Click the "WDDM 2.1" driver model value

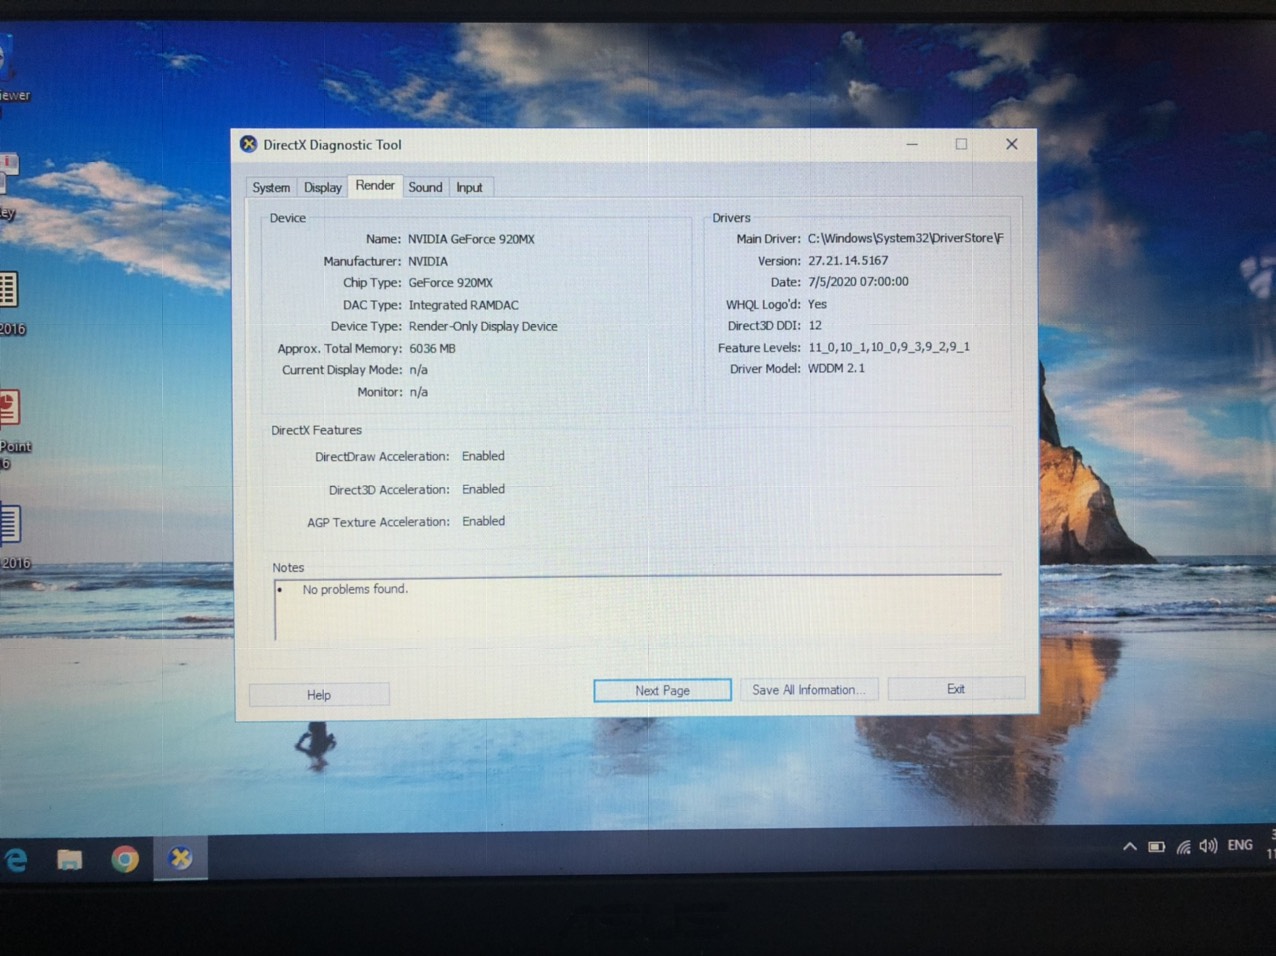pos(836,368)
